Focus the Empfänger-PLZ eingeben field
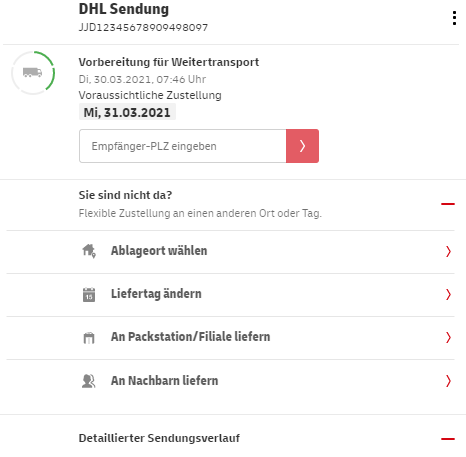 pos(183,146)
